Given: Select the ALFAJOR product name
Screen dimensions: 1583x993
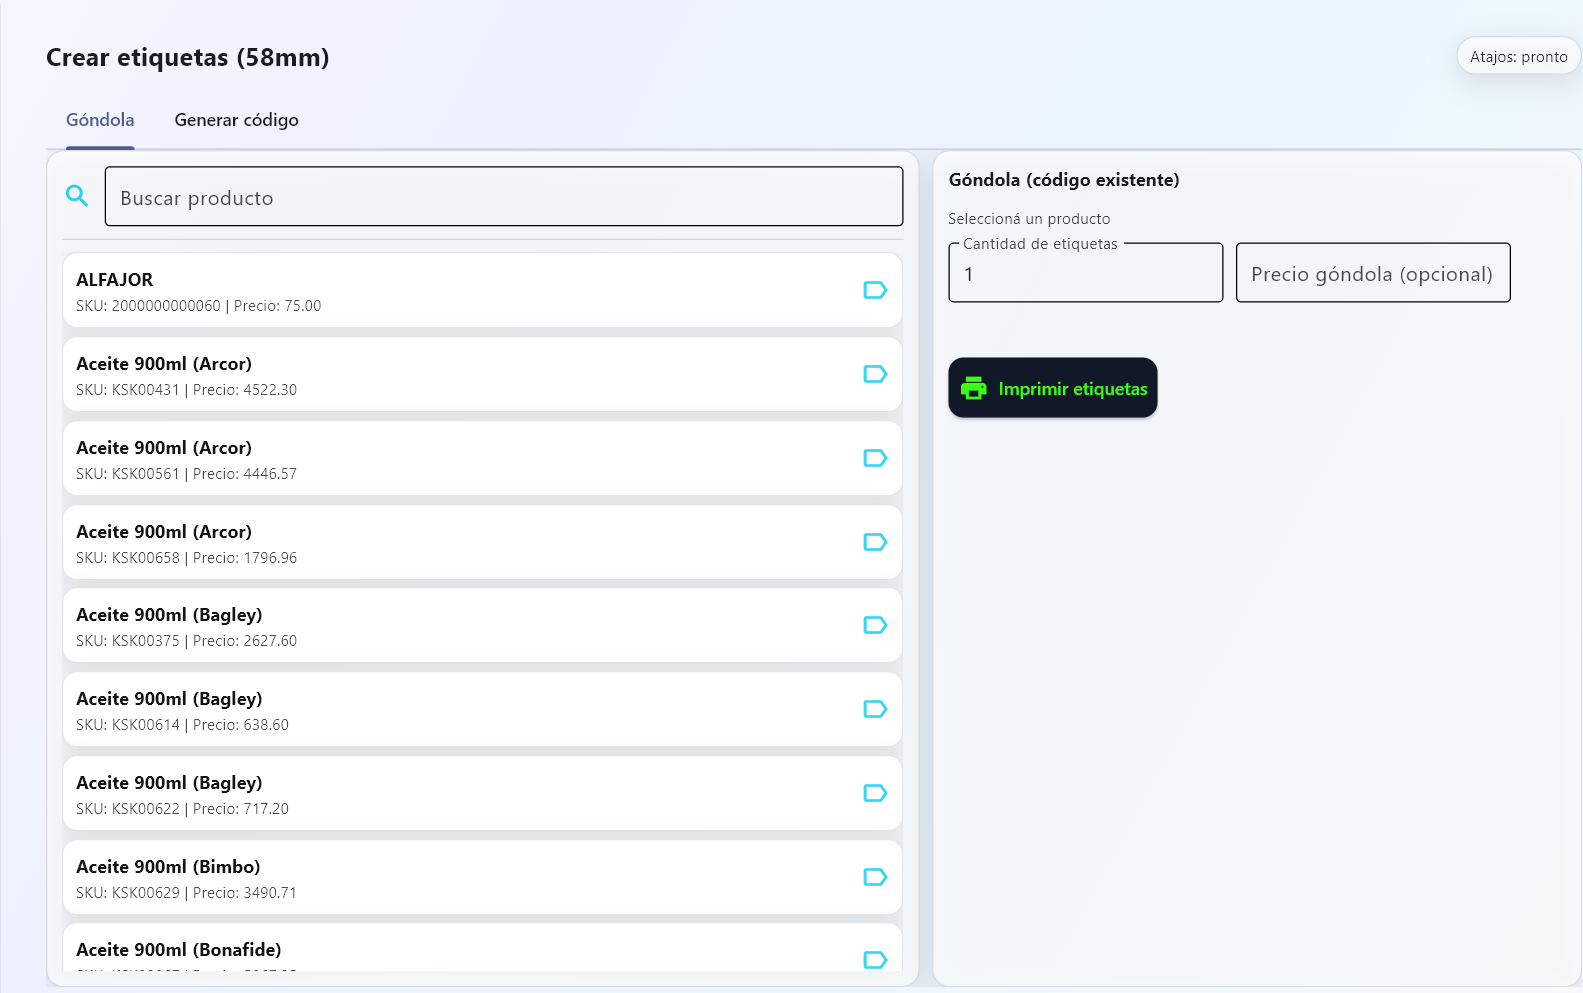Looking at the screenshot, I should pos(115,280).
